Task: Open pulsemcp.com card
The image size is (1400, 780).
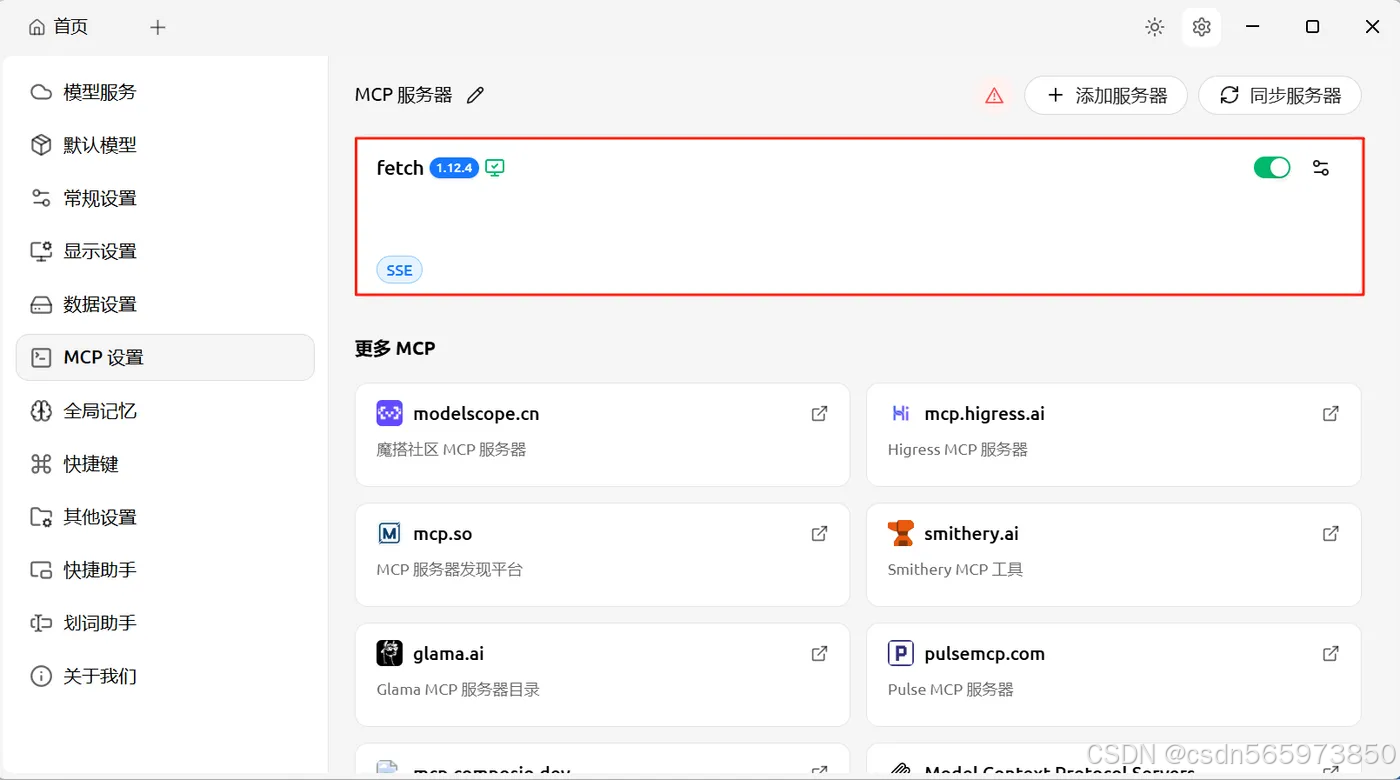Action: pos(1113,674)
